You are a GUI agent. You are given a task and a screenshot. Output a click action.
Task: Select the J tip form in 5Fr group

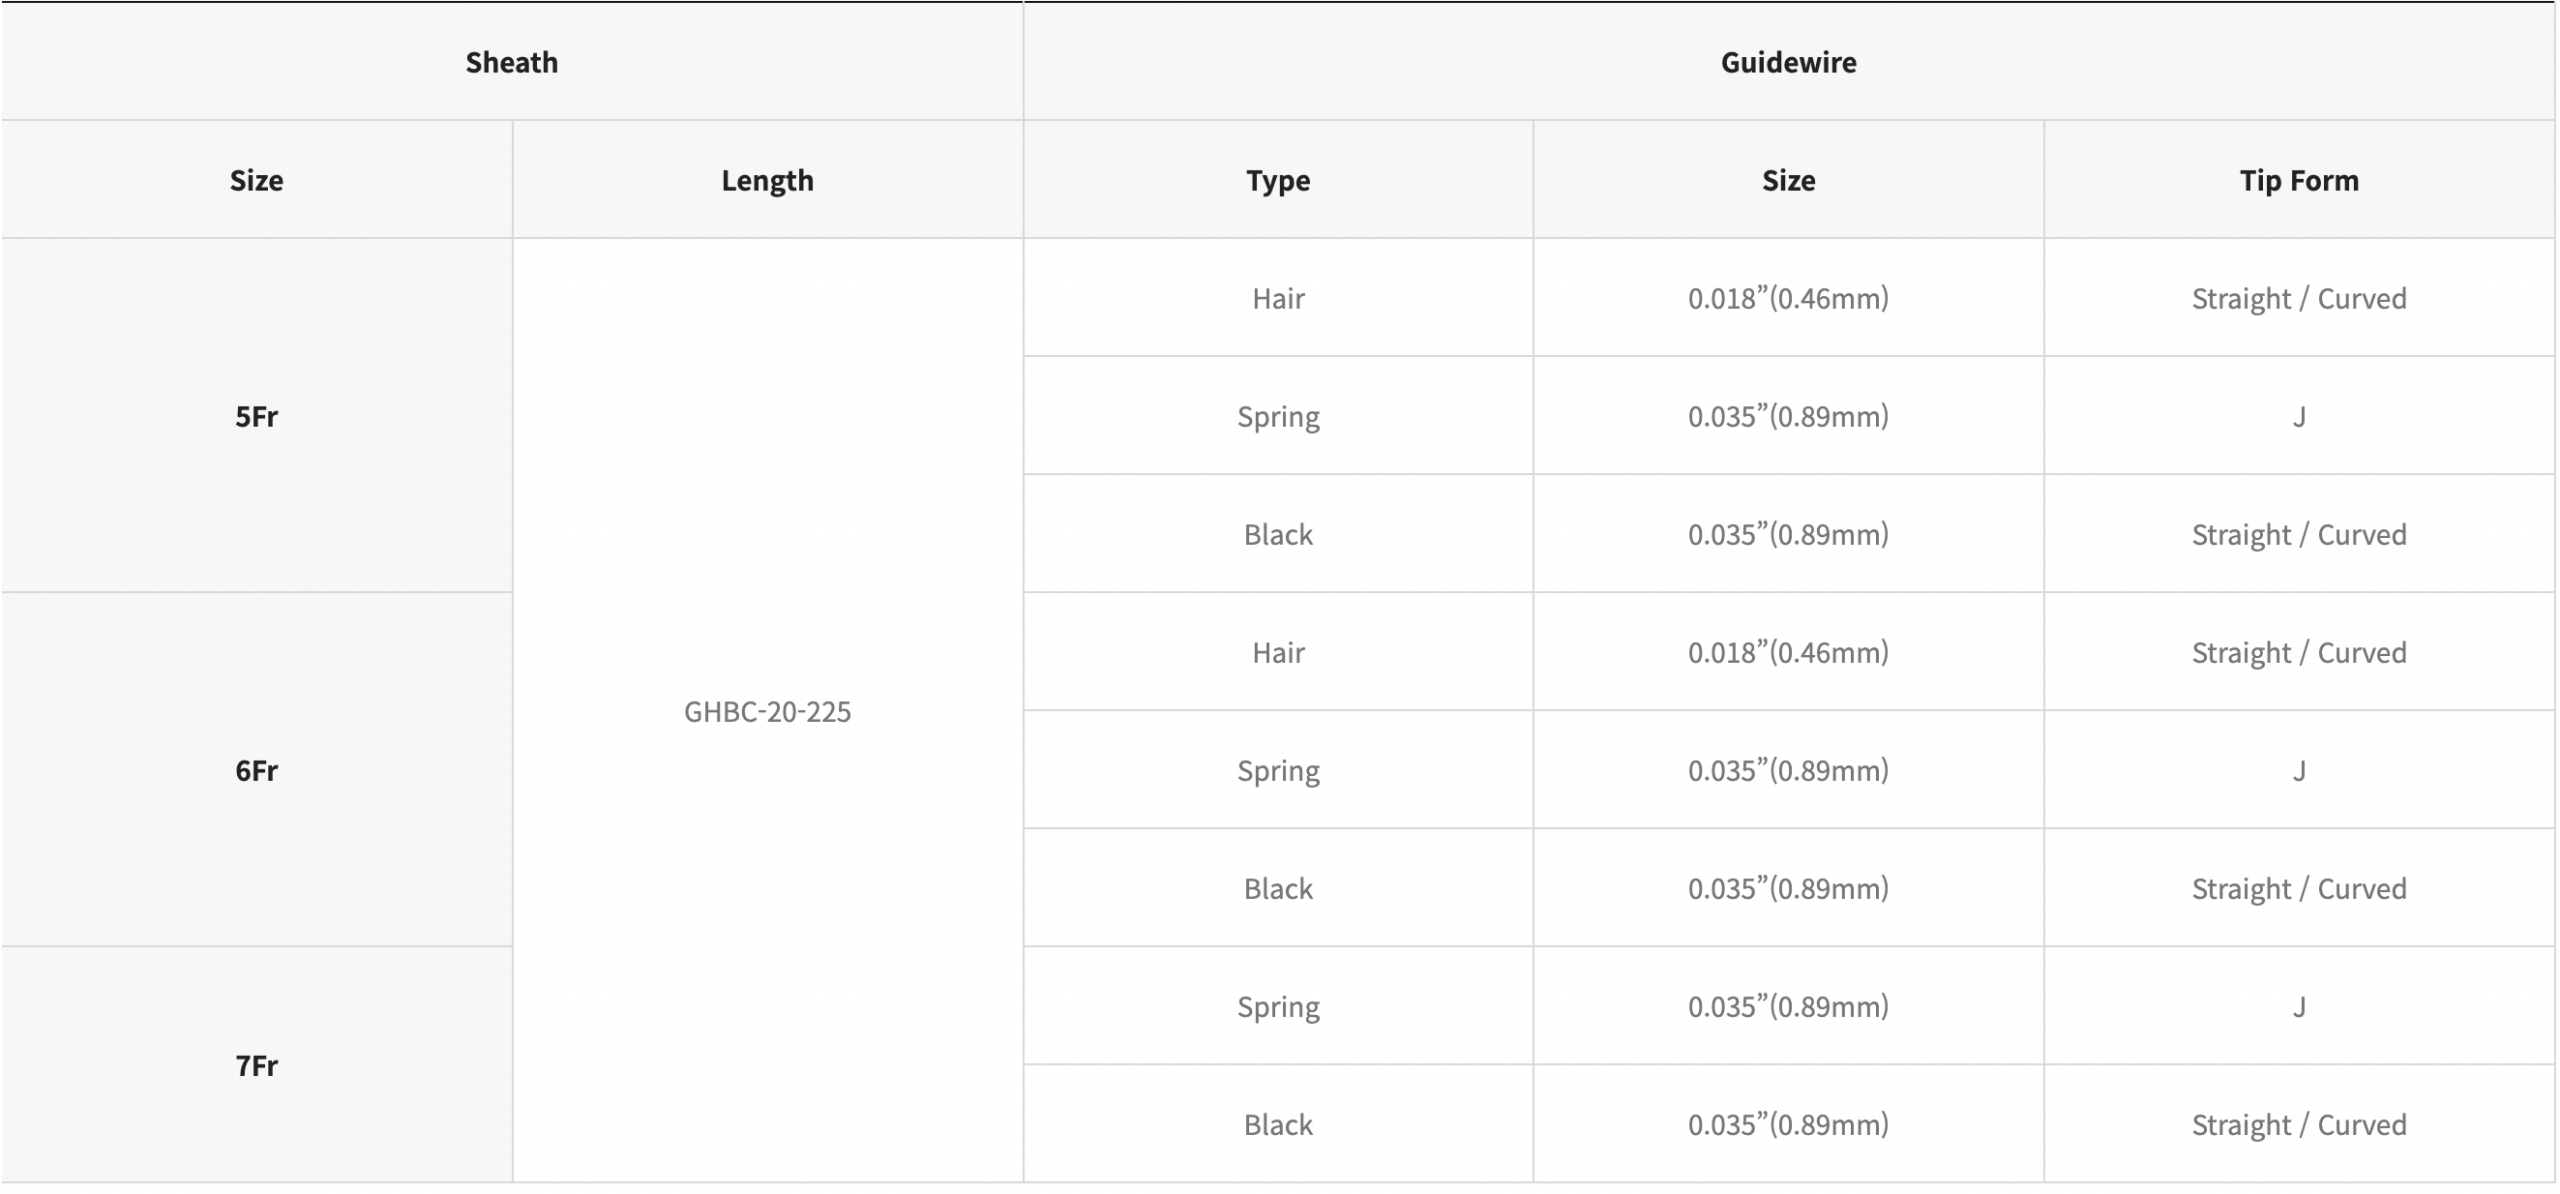2298,416
